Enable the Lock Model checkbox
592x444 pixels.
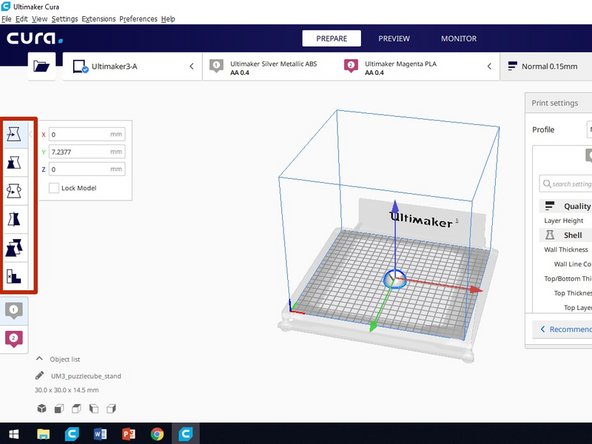(54, 188)
